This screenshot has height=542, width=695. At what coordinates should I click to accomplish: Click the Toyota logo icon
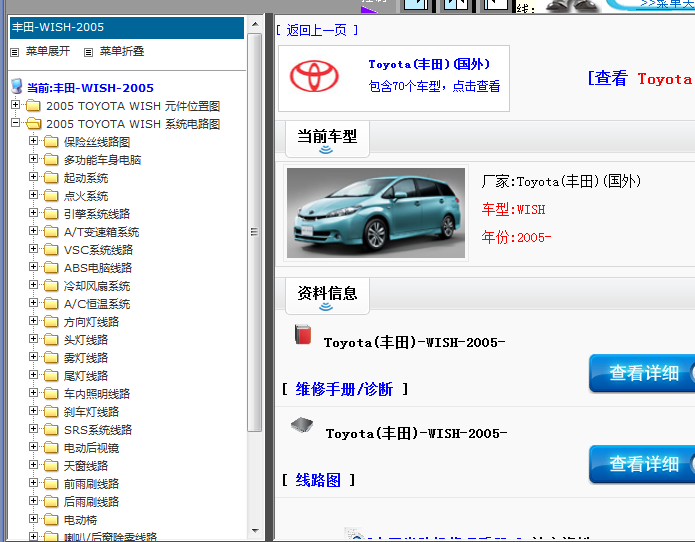(314, 76)
